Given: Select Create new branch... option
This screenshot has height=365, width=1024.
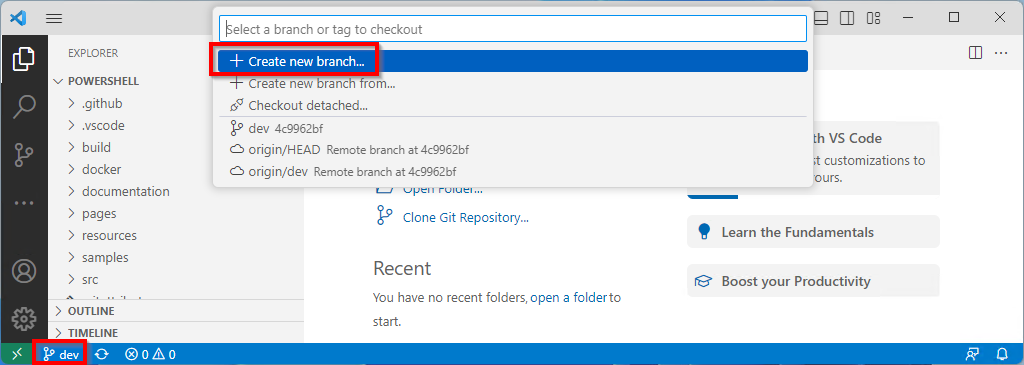Looking at the screenshot, I should pos(513,61).
